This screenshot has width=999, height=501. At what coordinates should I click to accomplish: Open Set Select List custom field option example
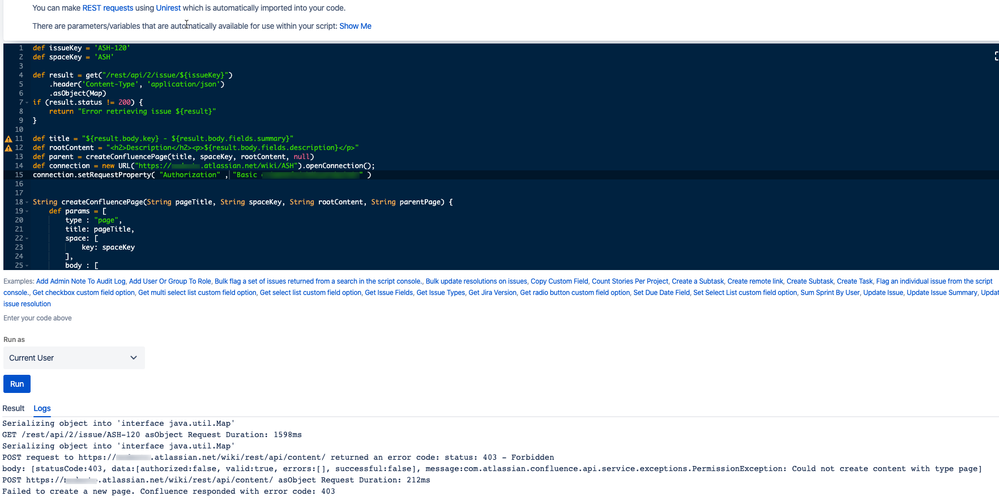745,293
